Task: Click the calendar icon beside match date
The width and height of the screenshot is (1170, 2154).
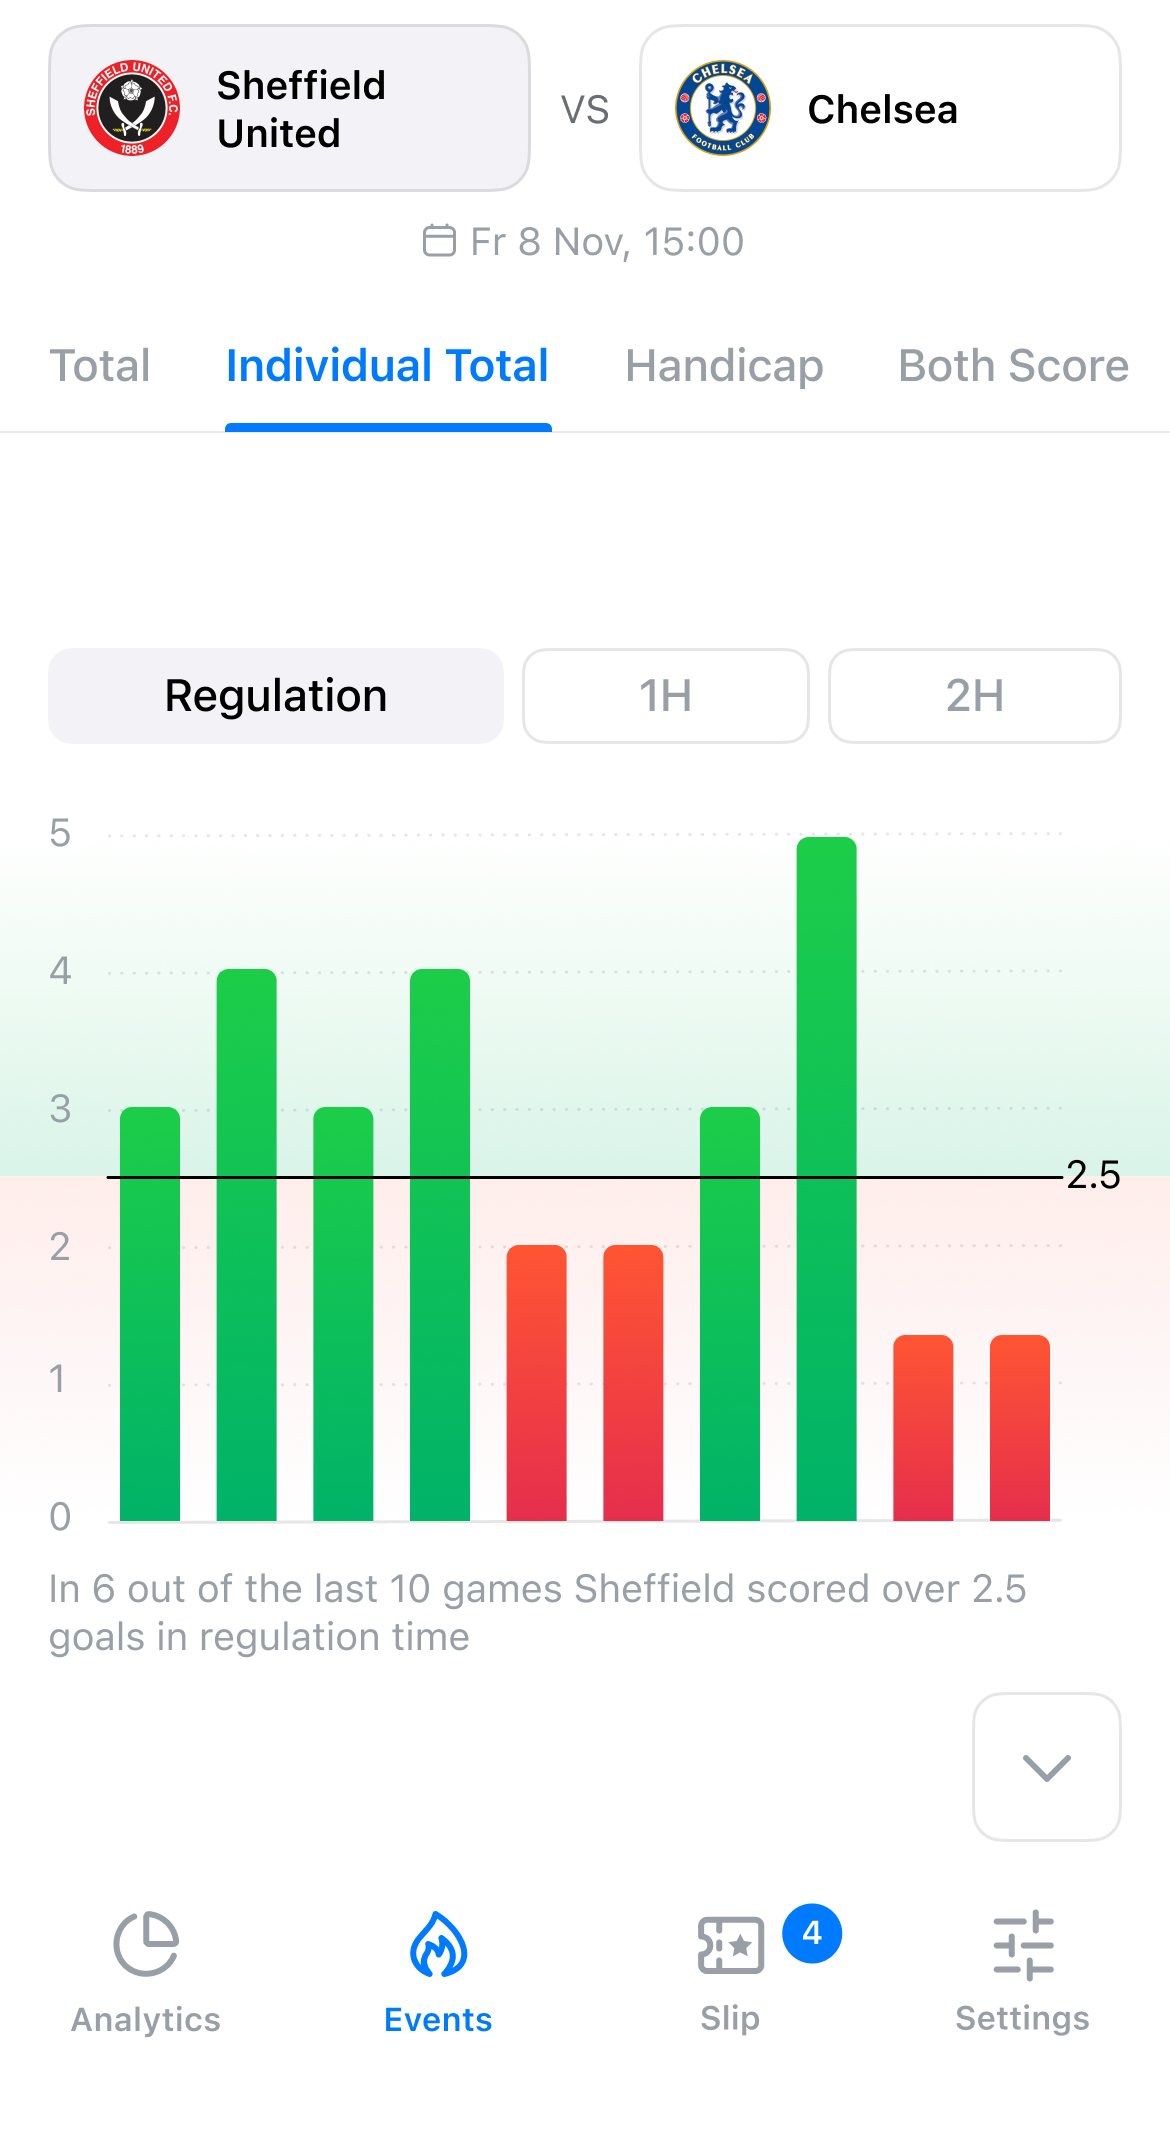Action: tap(439, 241)
